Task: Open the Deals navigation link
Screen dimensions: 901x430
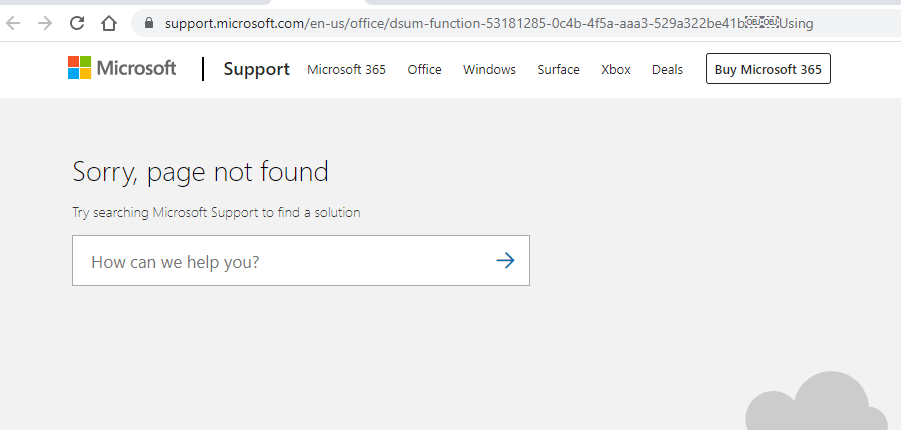Action: coord(667,70)
